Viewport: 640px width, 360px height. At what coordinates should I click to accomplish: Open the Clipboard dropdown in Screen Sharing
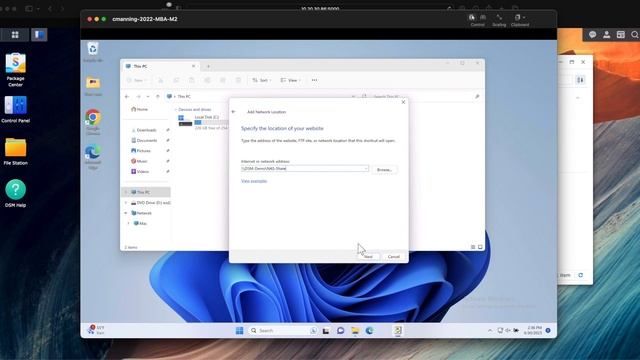pos(520,20)
